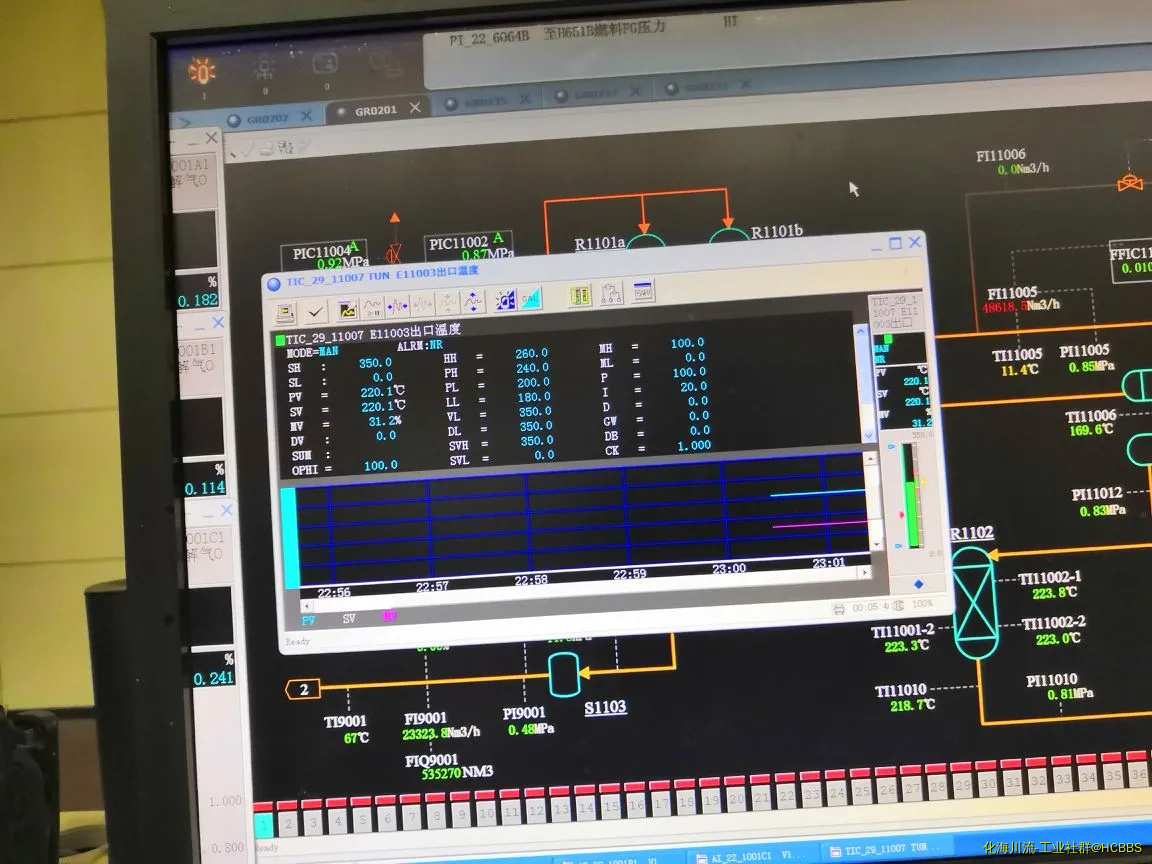Click the FI9001 flow tag

(425, 718)
